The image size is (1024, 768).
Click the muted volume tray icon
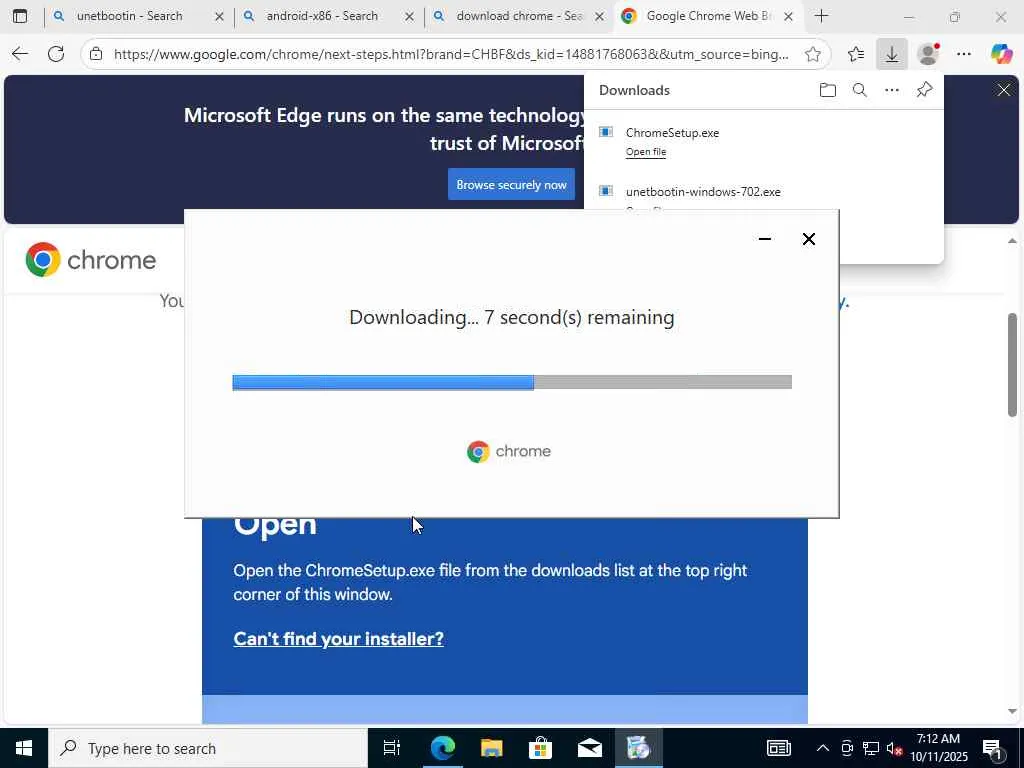coord(894,748)
